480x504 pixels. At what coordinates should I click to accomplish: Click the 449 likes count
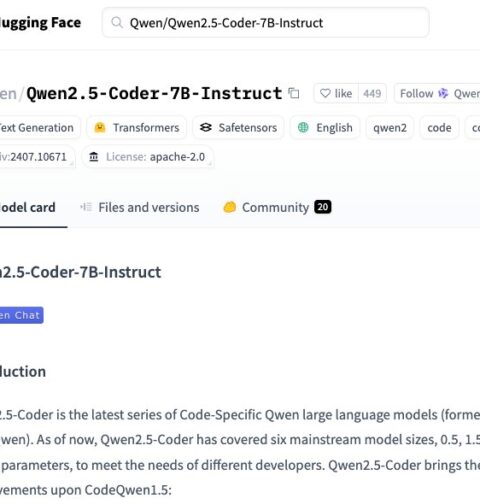pos(372,93)
